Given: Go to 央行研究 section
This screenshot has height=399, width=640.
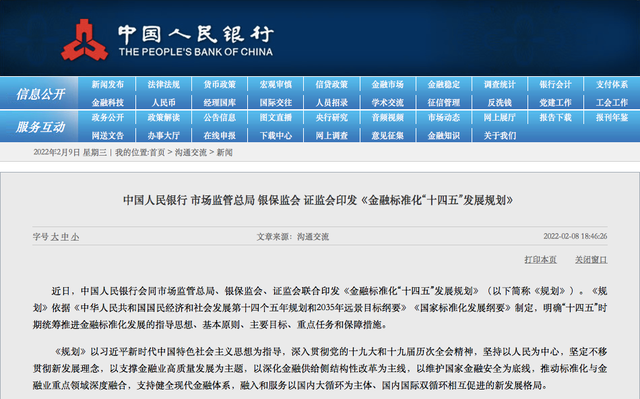Looking at the screenshot, I should [331, 117].
